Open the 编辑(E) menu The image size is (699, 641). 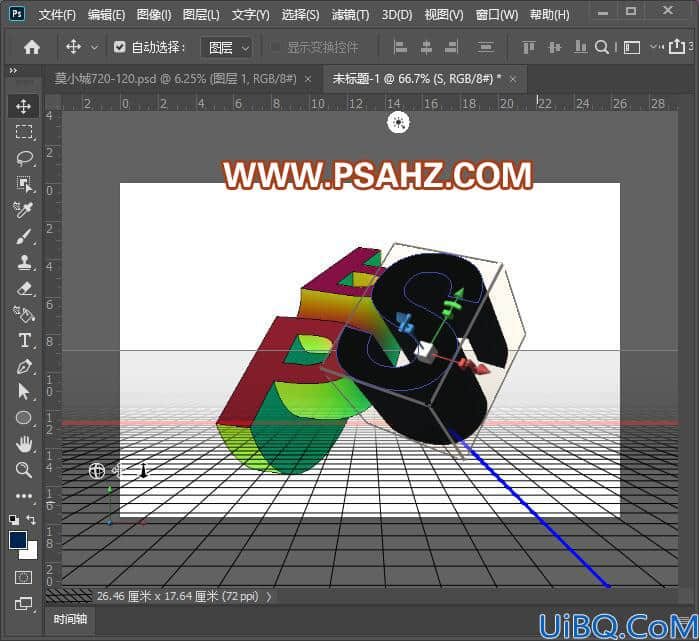(106, 15)
